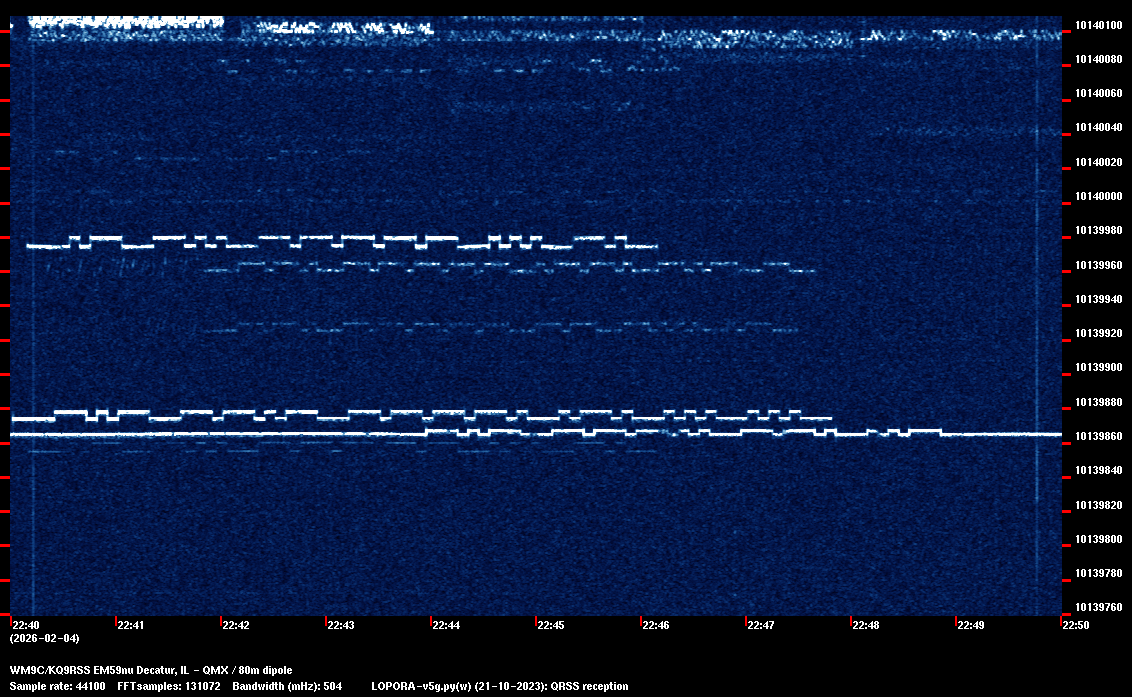Select the 10140000 frequency scale label

pos(1097,196)
